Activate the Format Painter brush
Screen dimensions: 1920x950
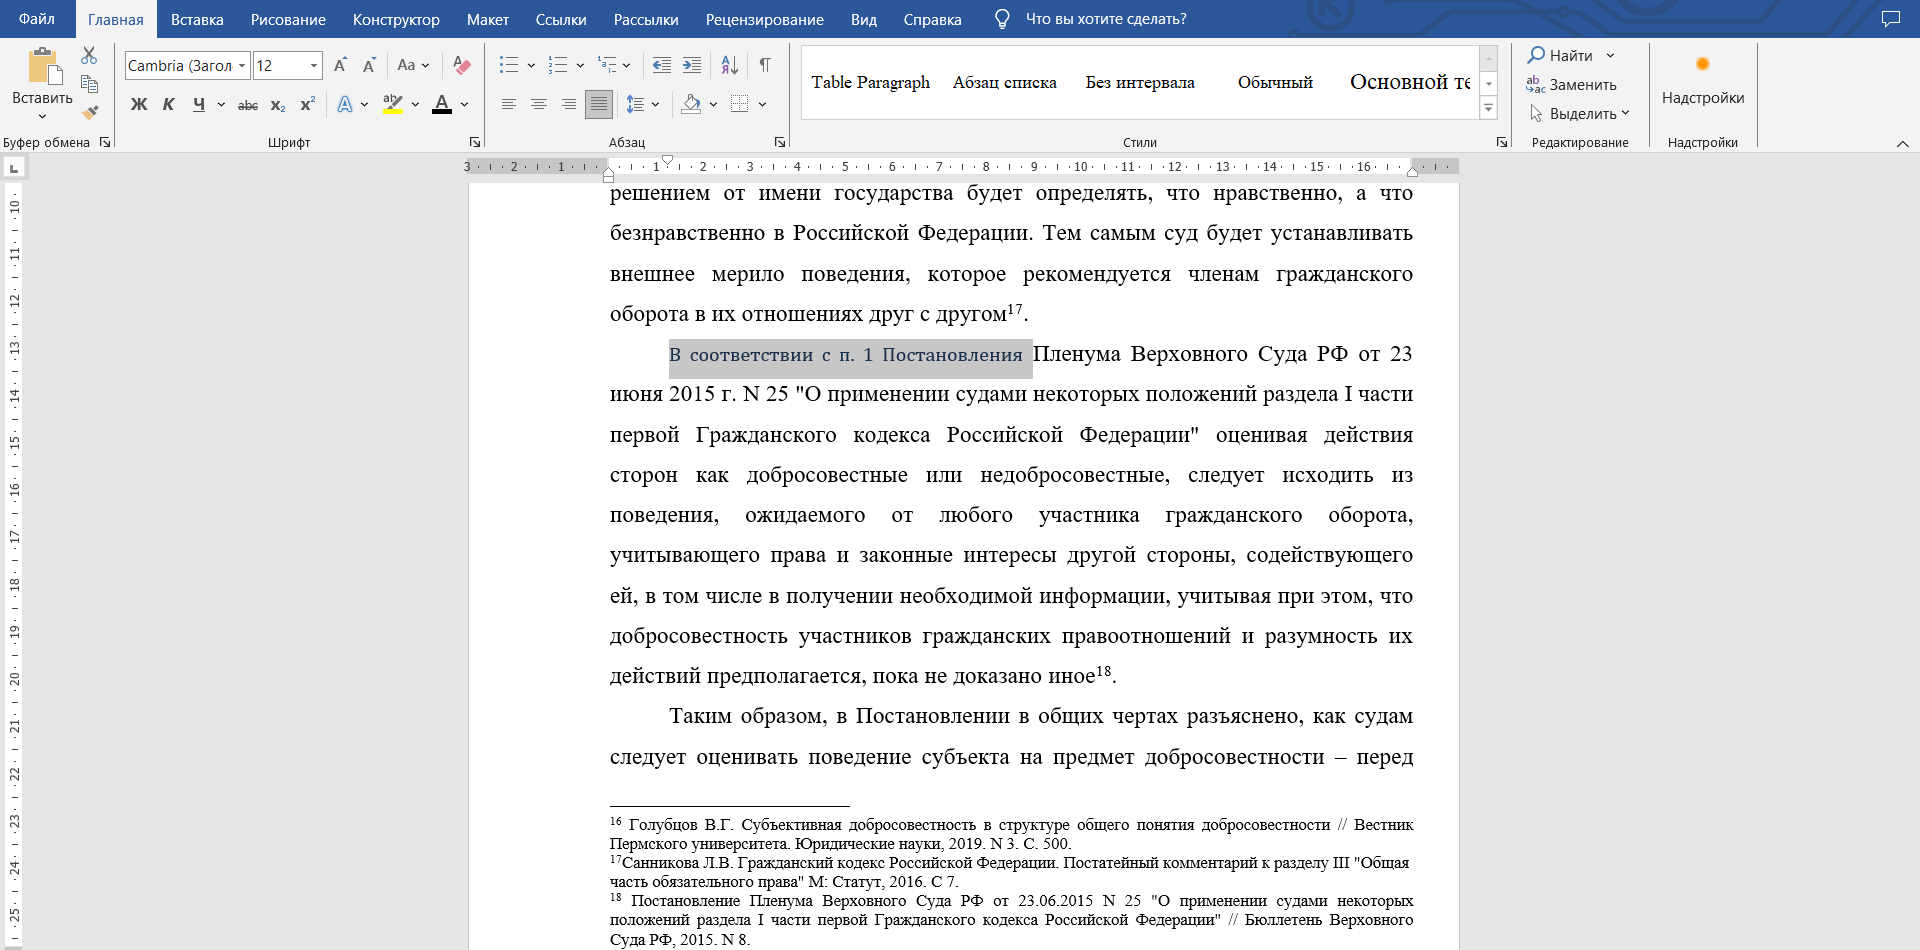[90, 112]
